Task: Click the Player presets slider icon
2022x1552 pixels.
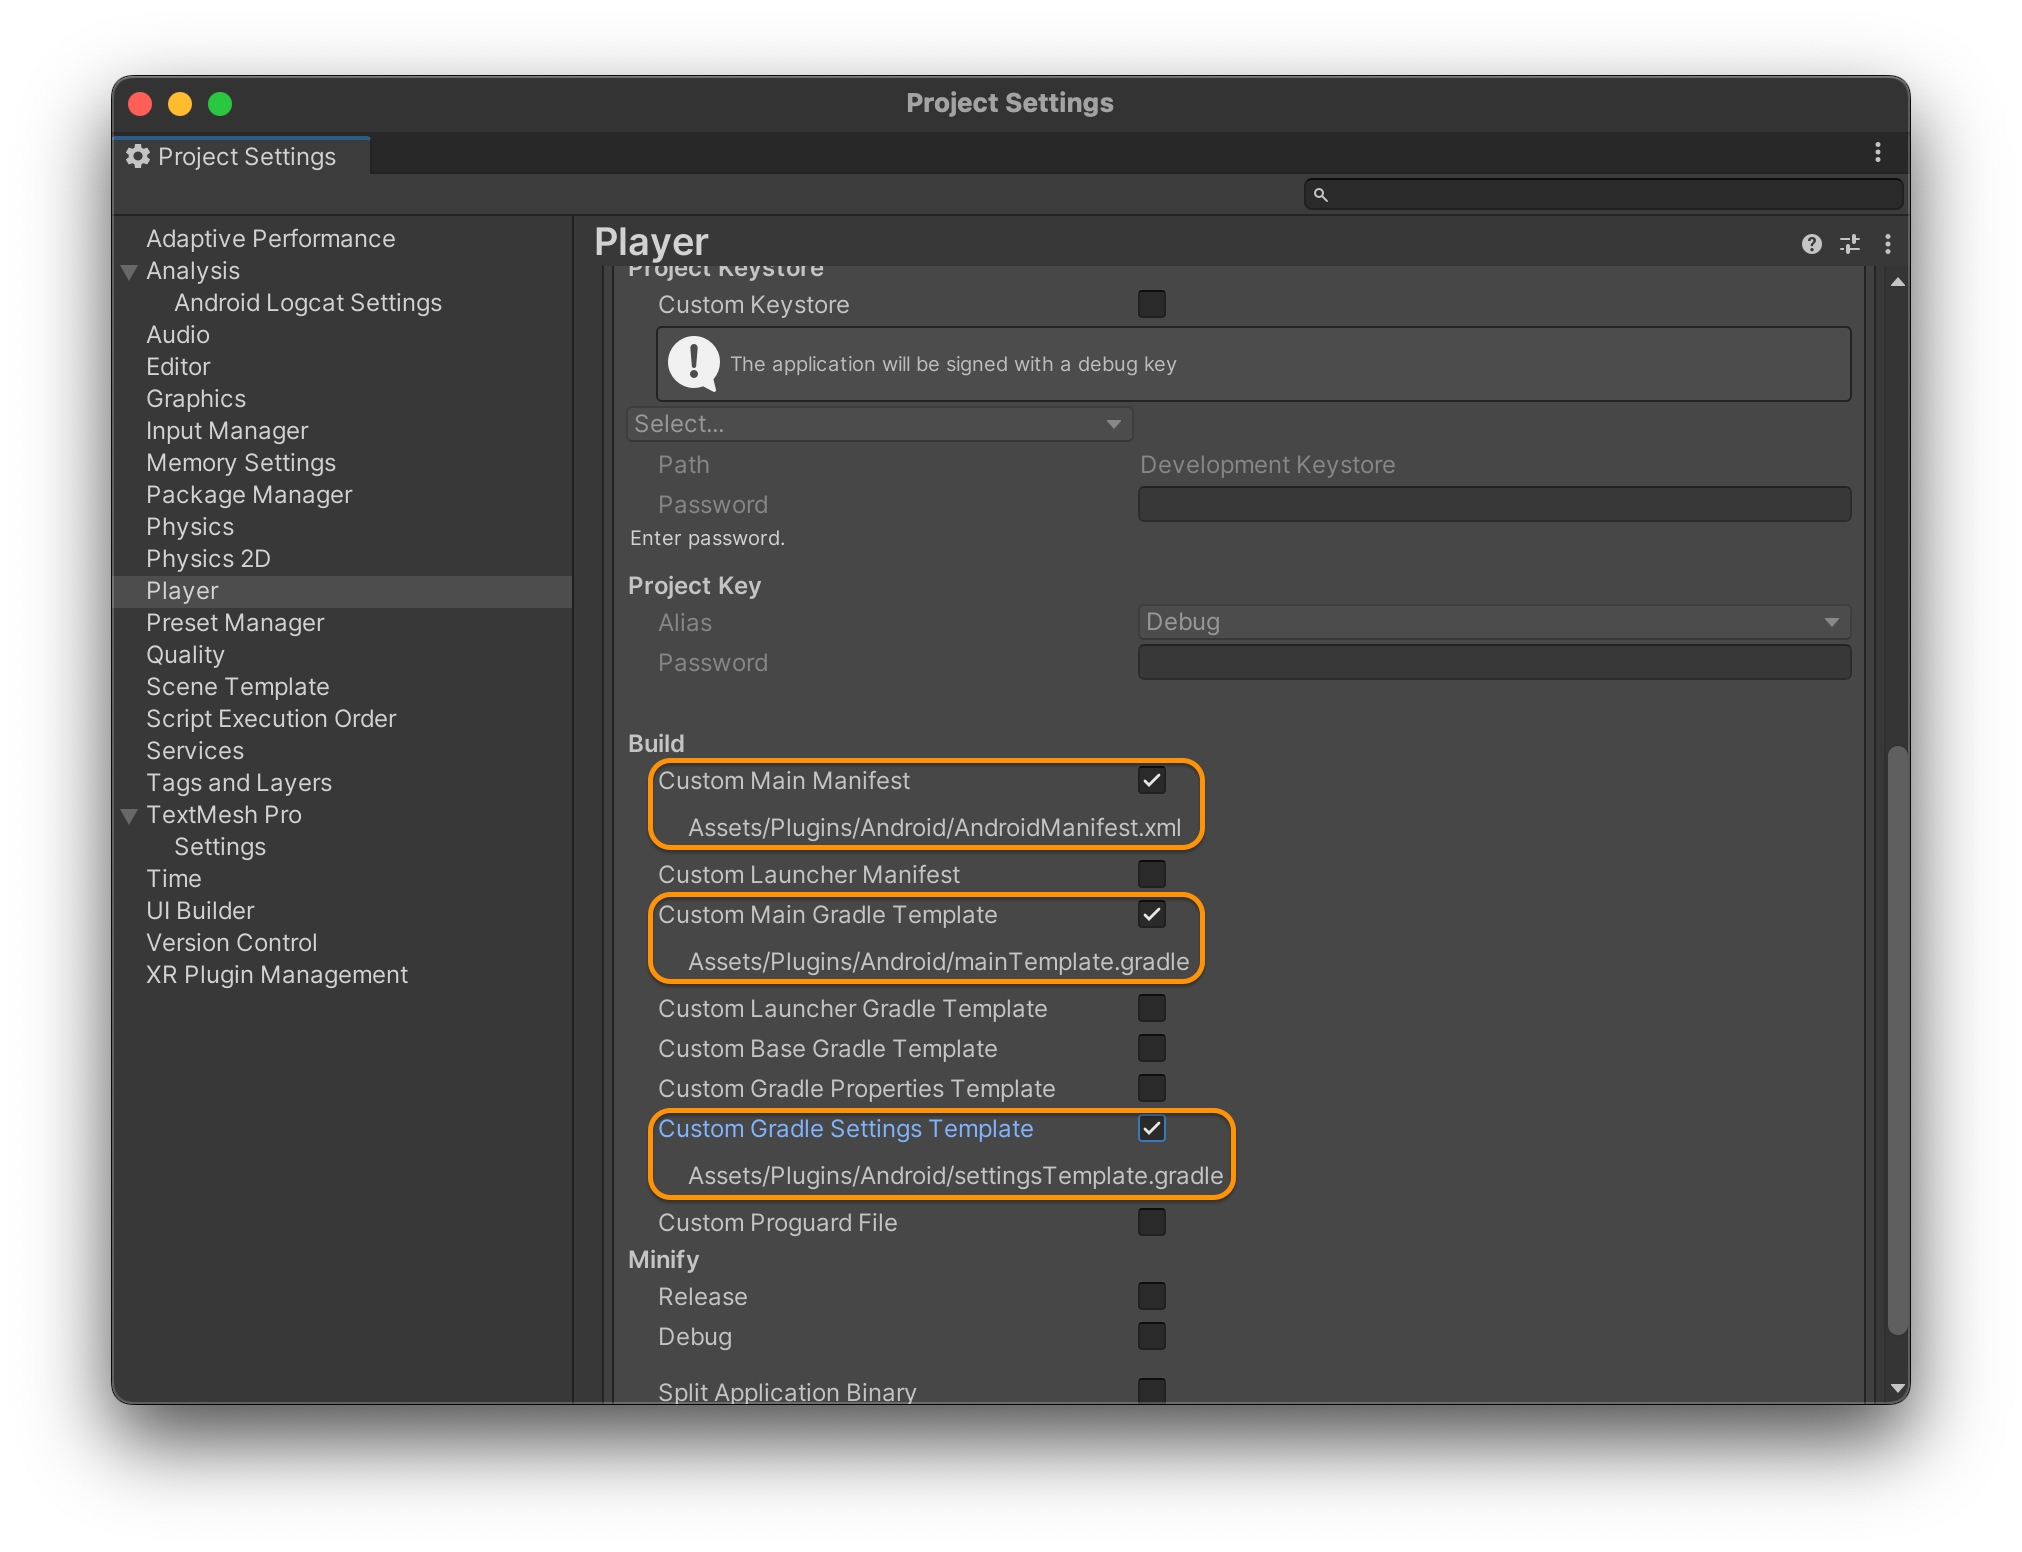Action: pos(1849,244)
